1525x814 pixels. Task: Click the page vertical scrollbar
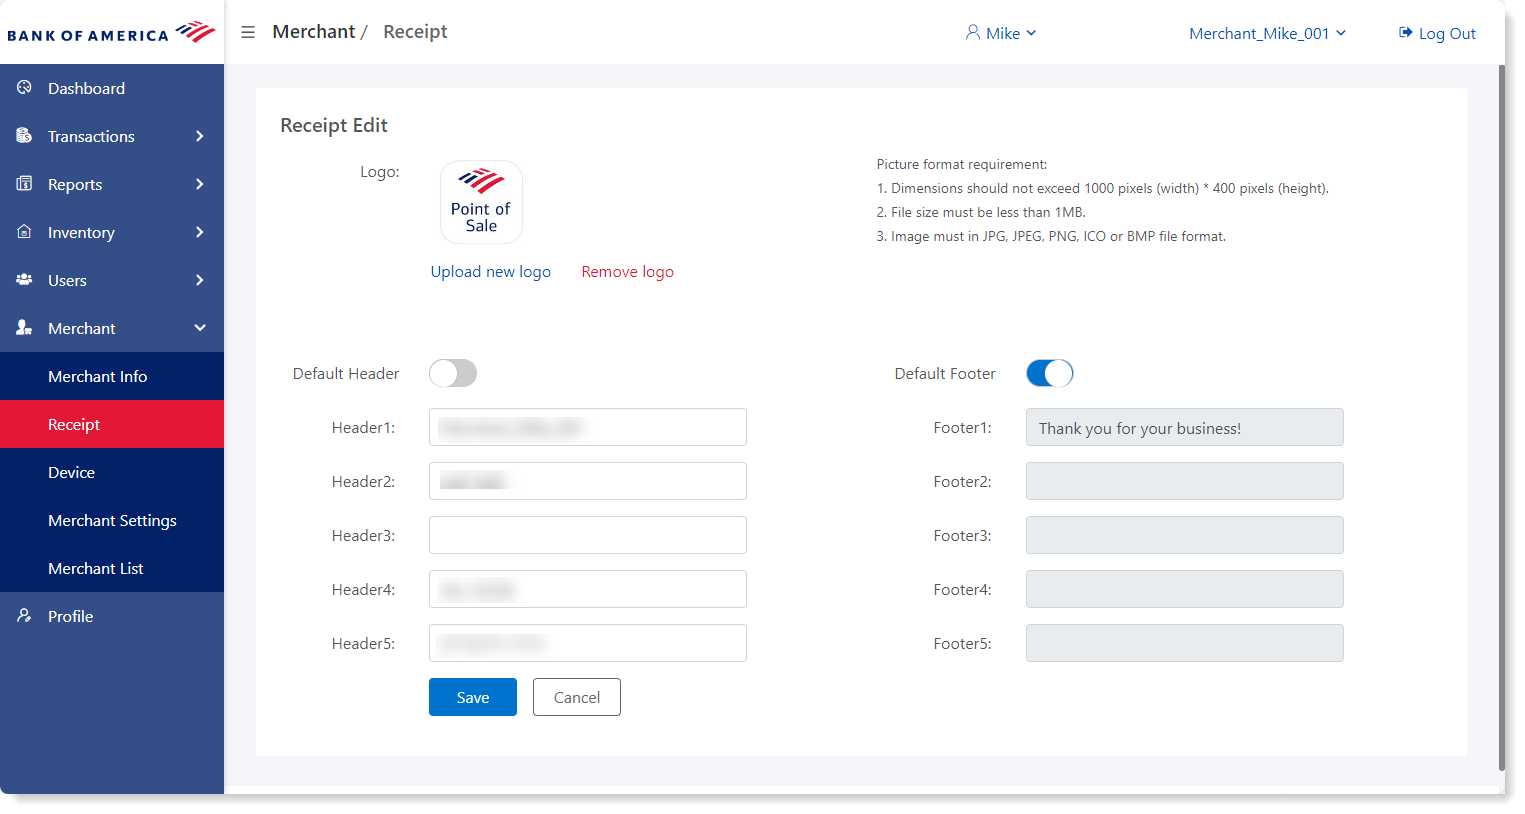(1501, 418)
